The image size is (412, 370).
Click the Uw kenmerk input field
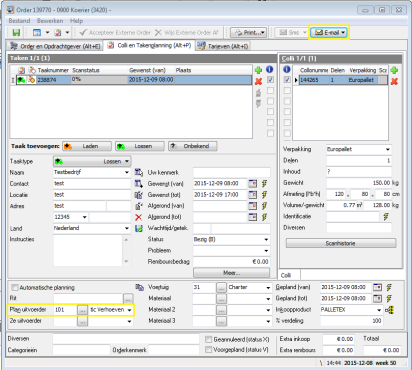tap(231, 172)
